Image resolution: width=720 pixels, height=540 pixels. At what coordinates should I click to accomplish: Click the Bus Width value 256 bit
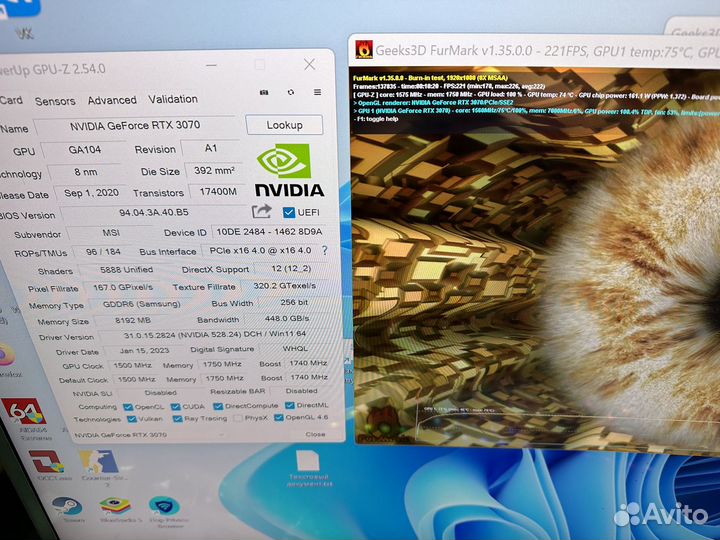[x=294, y=302]
